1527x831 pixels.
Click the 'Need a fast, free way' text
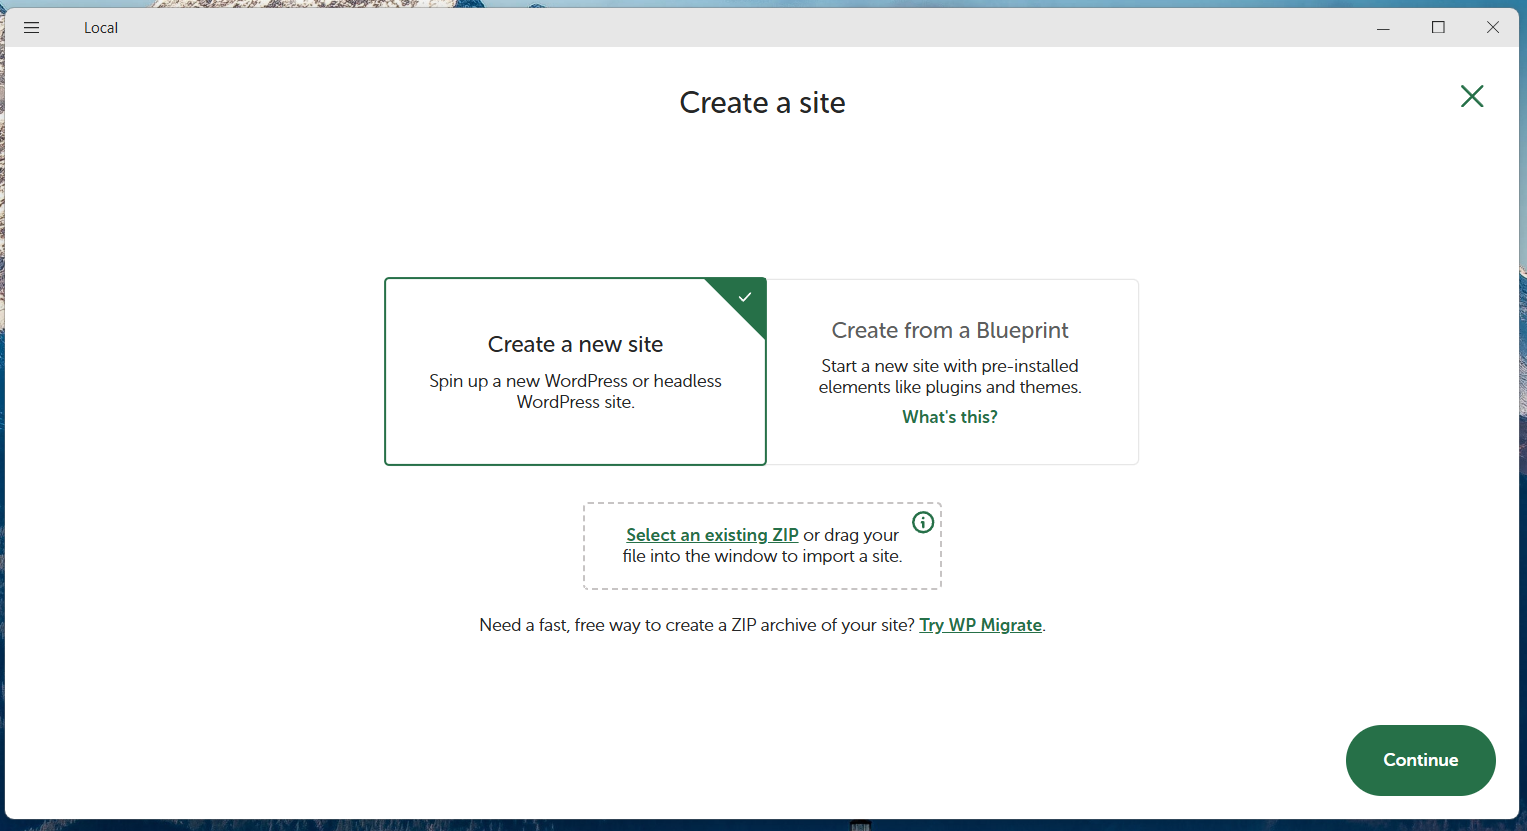(x=697, y=625)
